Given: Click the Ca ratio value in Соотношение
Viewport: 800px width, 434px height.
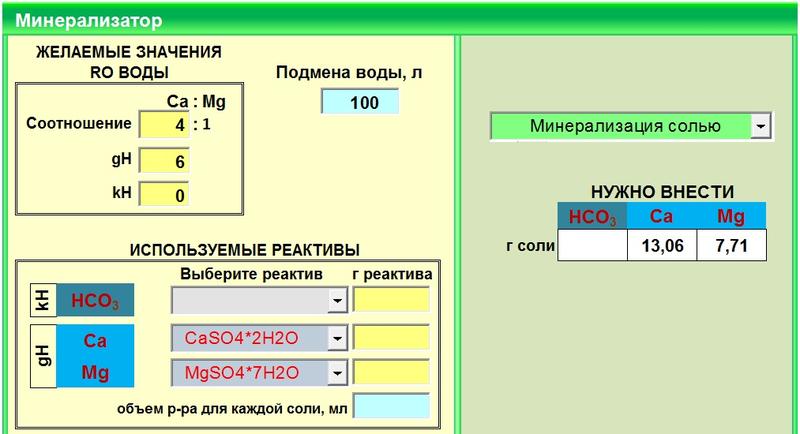Looking at the screenshot, I should 164,125.
